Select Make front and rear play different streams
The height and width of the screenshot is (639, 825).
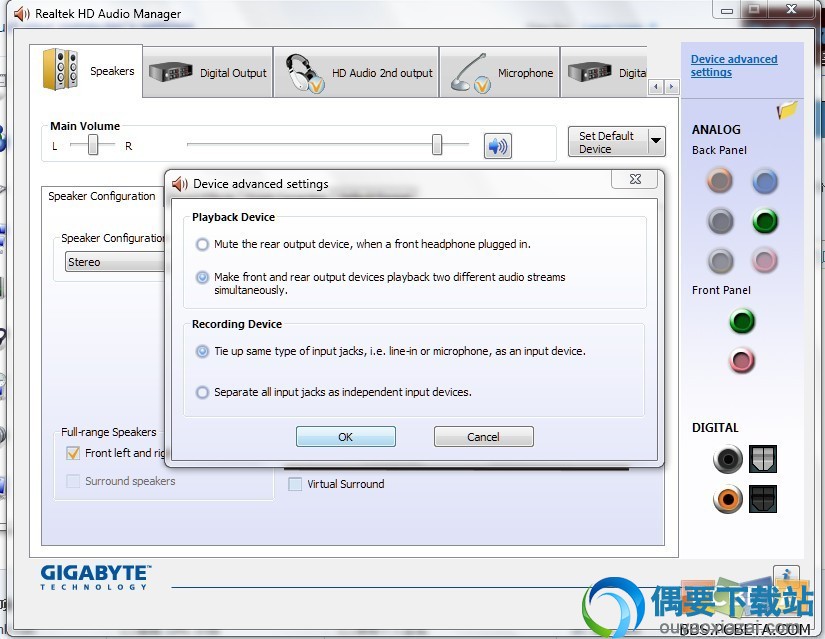[x=202, y=277]
